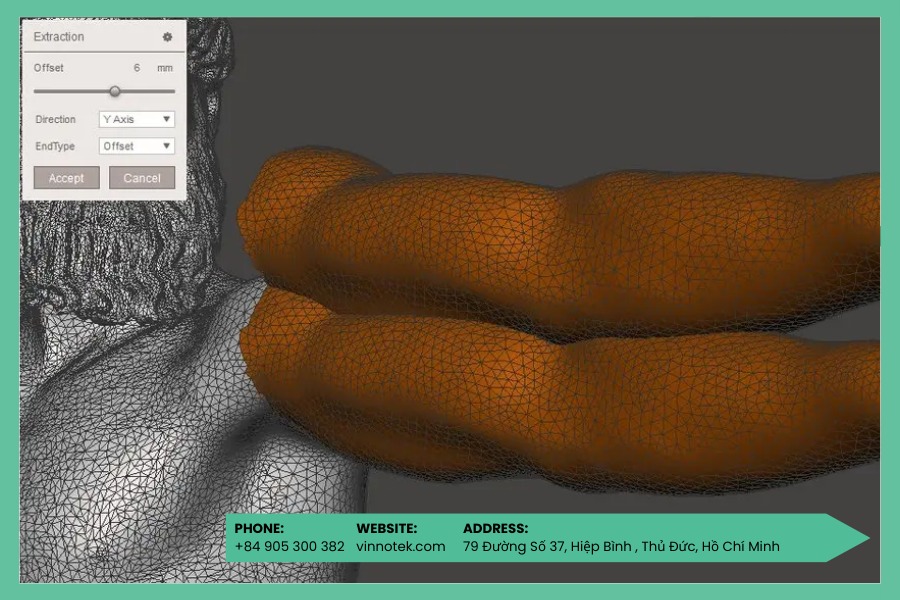Click the Direction label
Image resolution: width=900 pixels, height=600 pixels.
point(56,119)
